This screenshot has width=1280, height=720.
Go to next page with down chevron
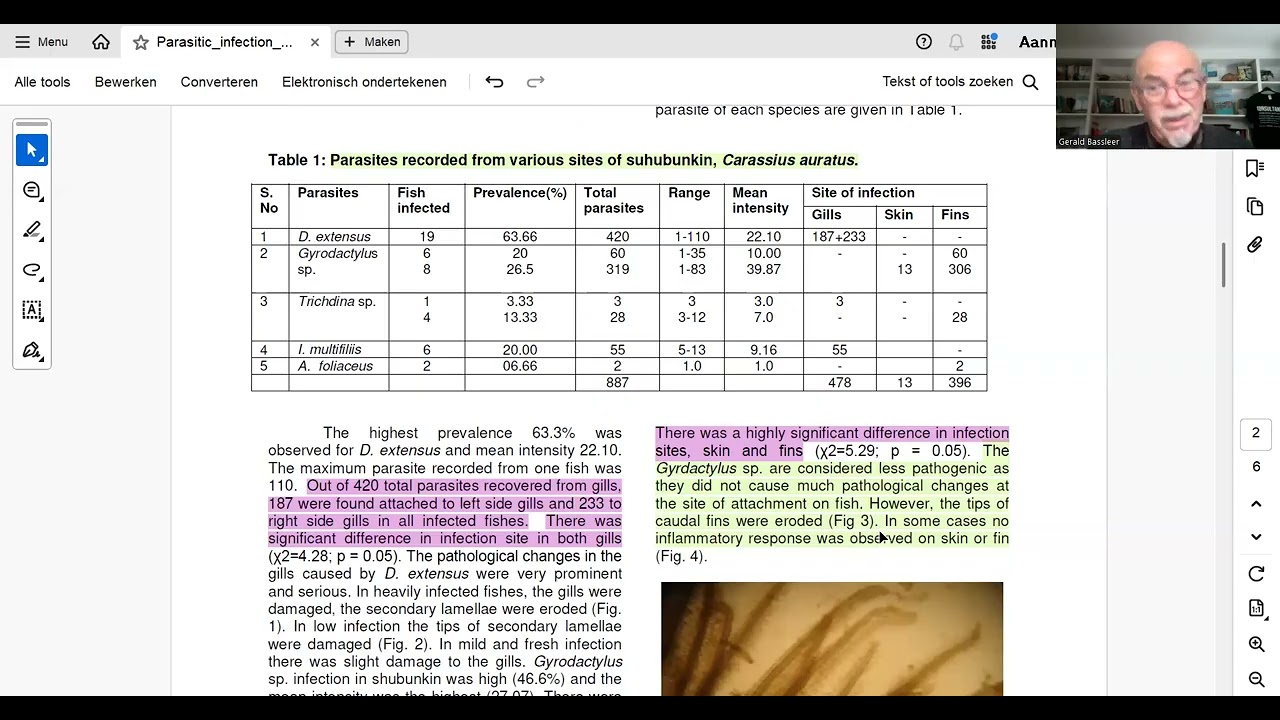point(1256,537)
